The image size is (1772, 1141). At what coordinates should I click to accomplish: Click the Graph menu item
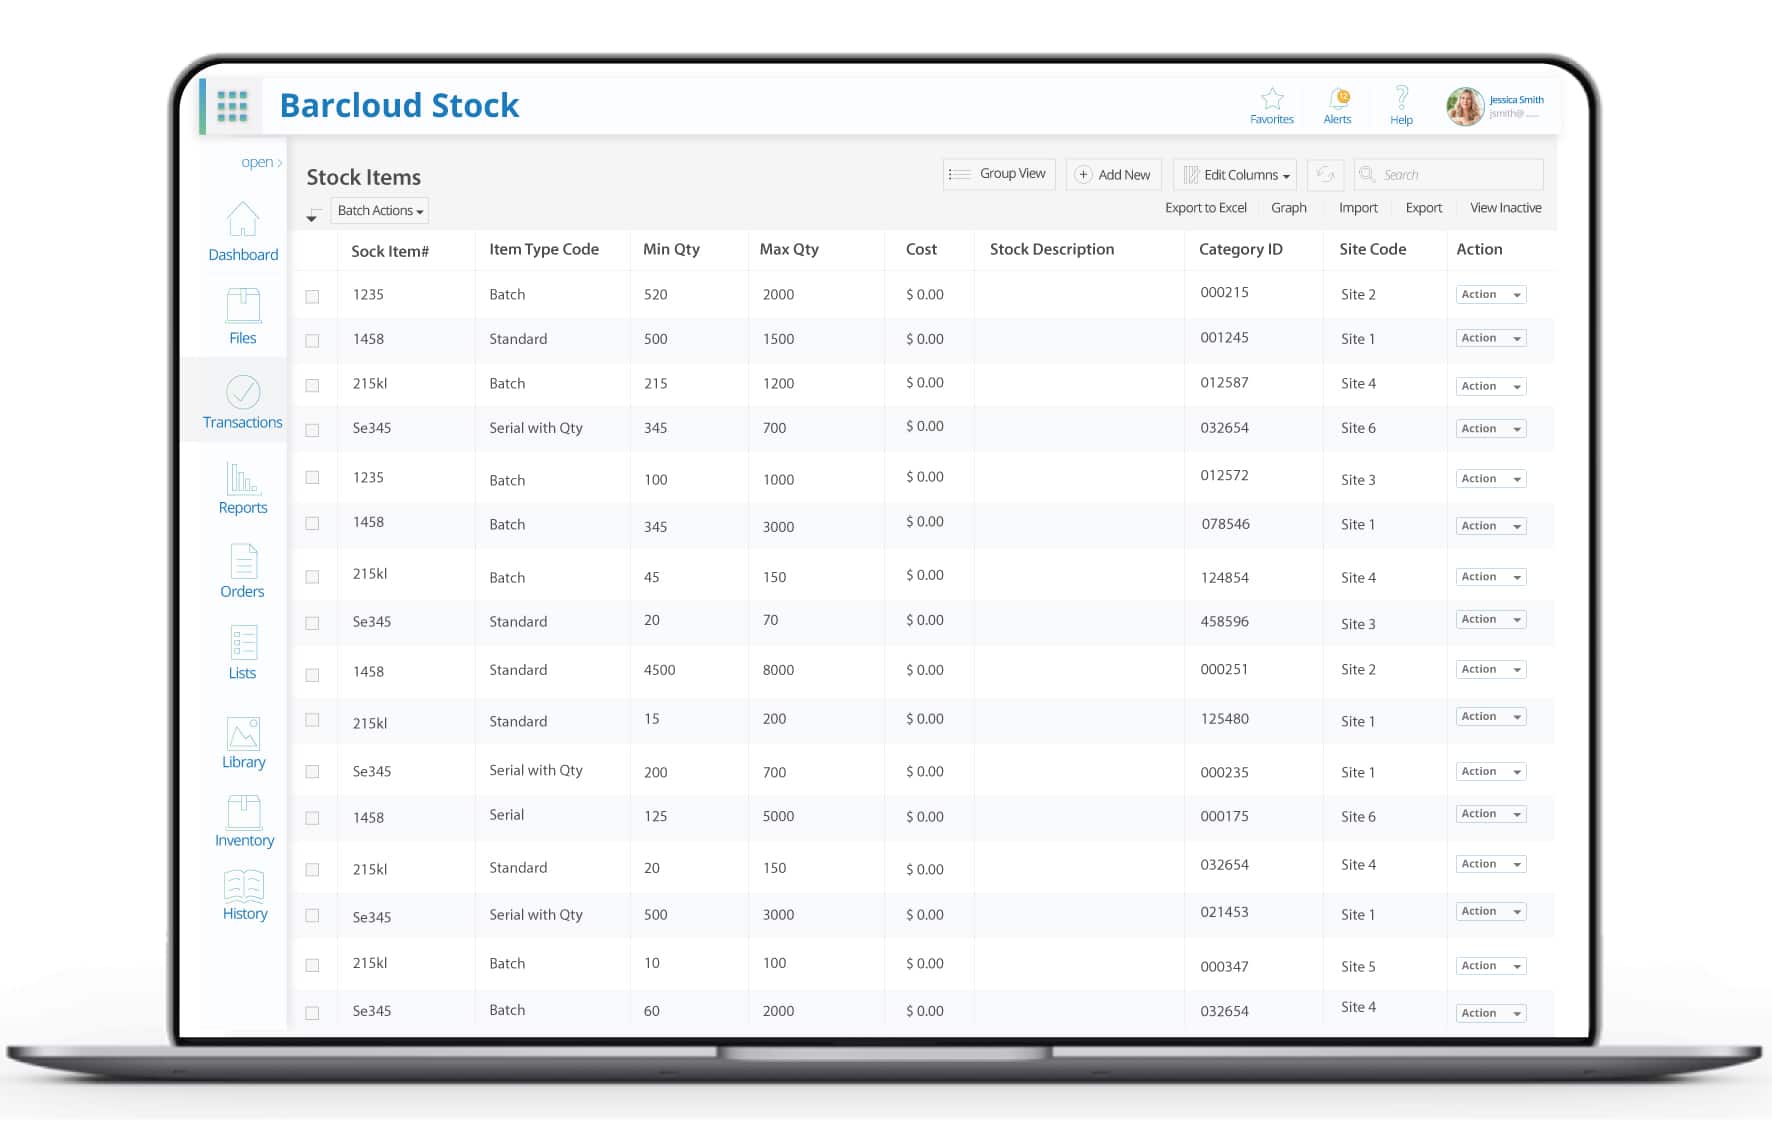(1289, 208)
